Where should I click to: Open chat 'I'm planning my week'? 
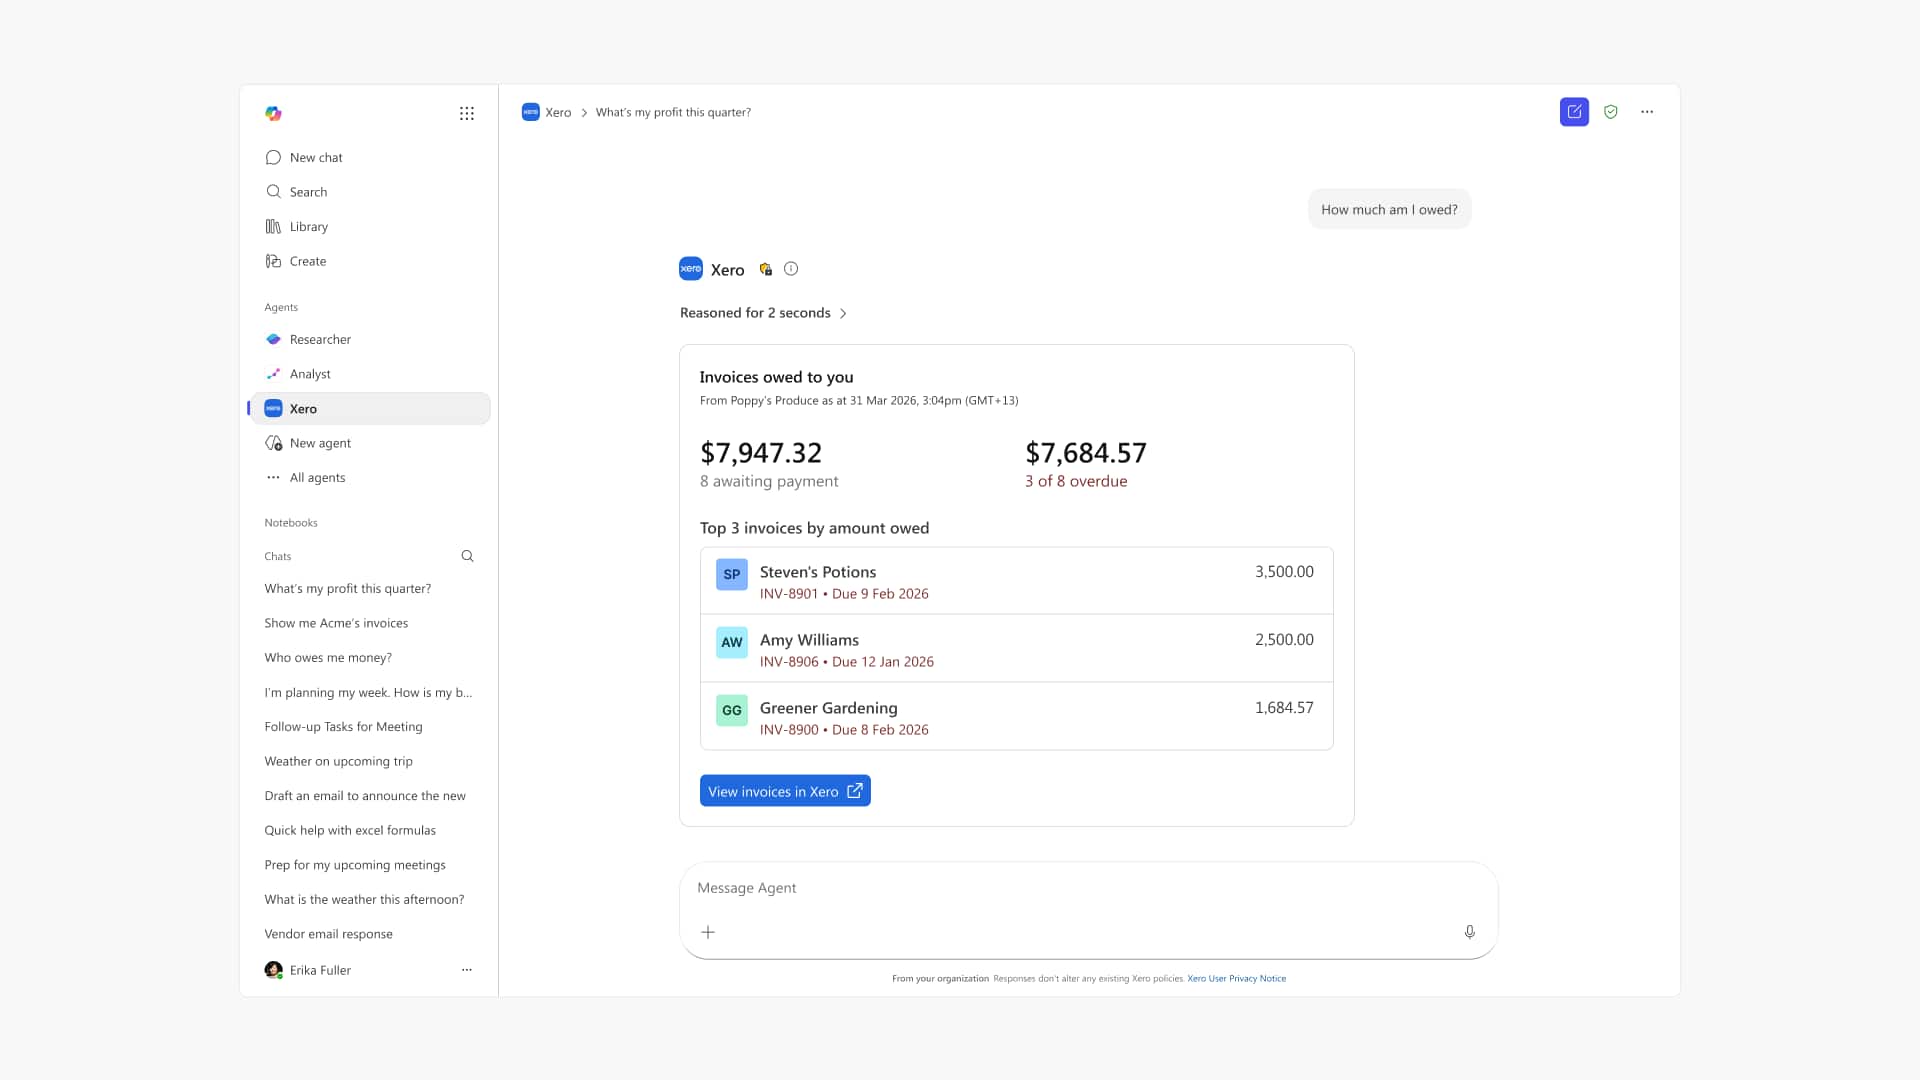tap(368, 692)
